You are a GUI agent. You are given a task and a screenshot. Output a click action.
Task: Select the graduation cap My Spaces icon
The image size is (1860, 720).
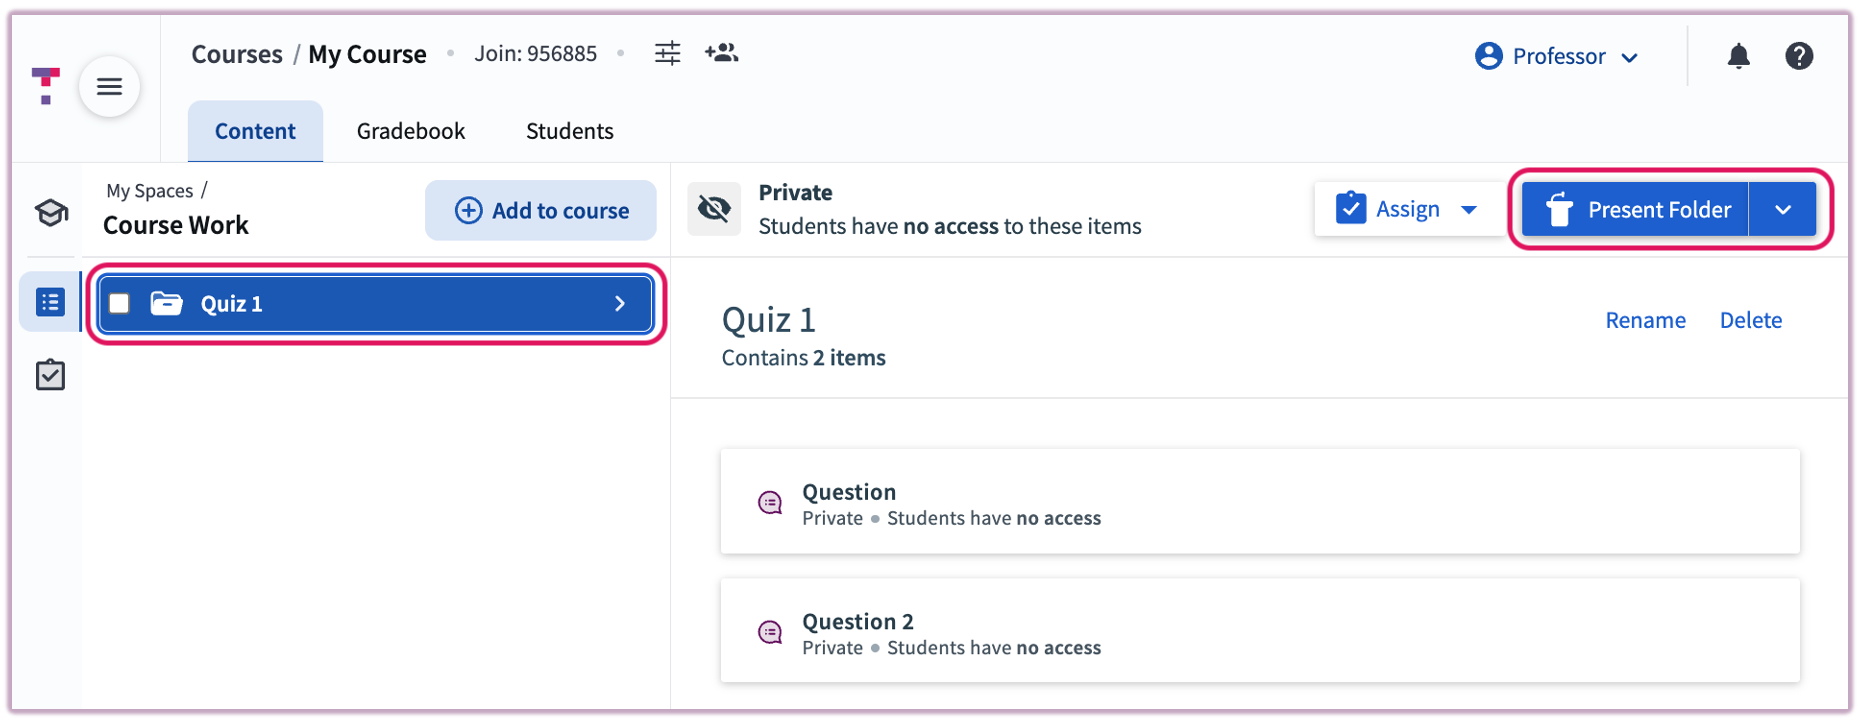[50, 211]
